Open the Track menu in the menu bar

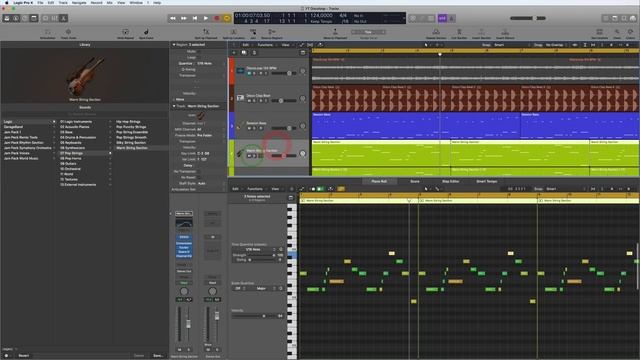tap(63, 2)
